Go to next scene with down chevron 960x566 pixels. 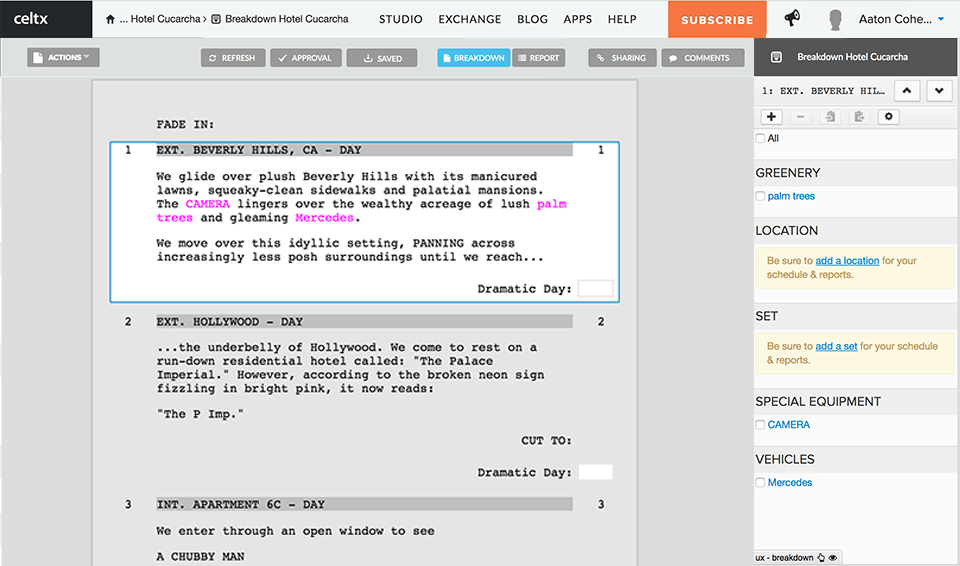tap(939, 91)
